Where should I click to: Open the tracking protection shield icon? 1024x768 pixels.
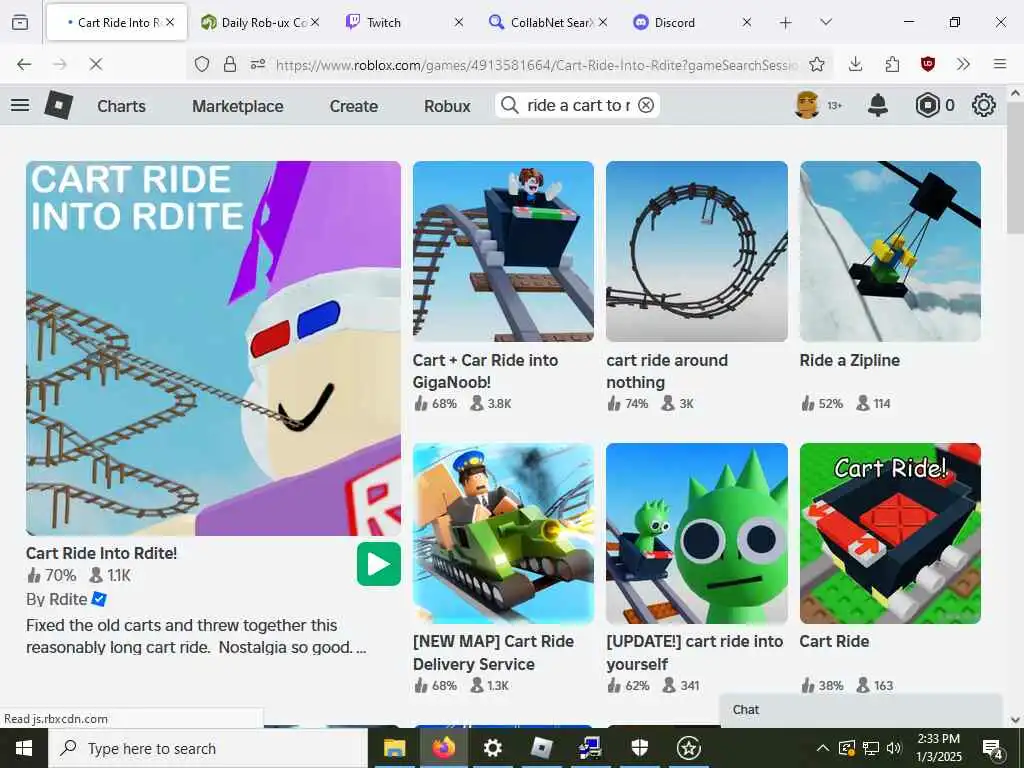click(202, 64)
